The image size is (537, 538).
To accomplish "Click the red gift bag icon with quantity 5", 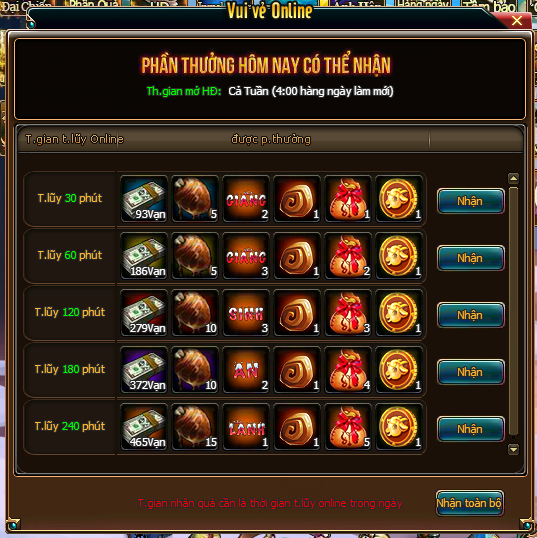I will (x=348, y=427).
